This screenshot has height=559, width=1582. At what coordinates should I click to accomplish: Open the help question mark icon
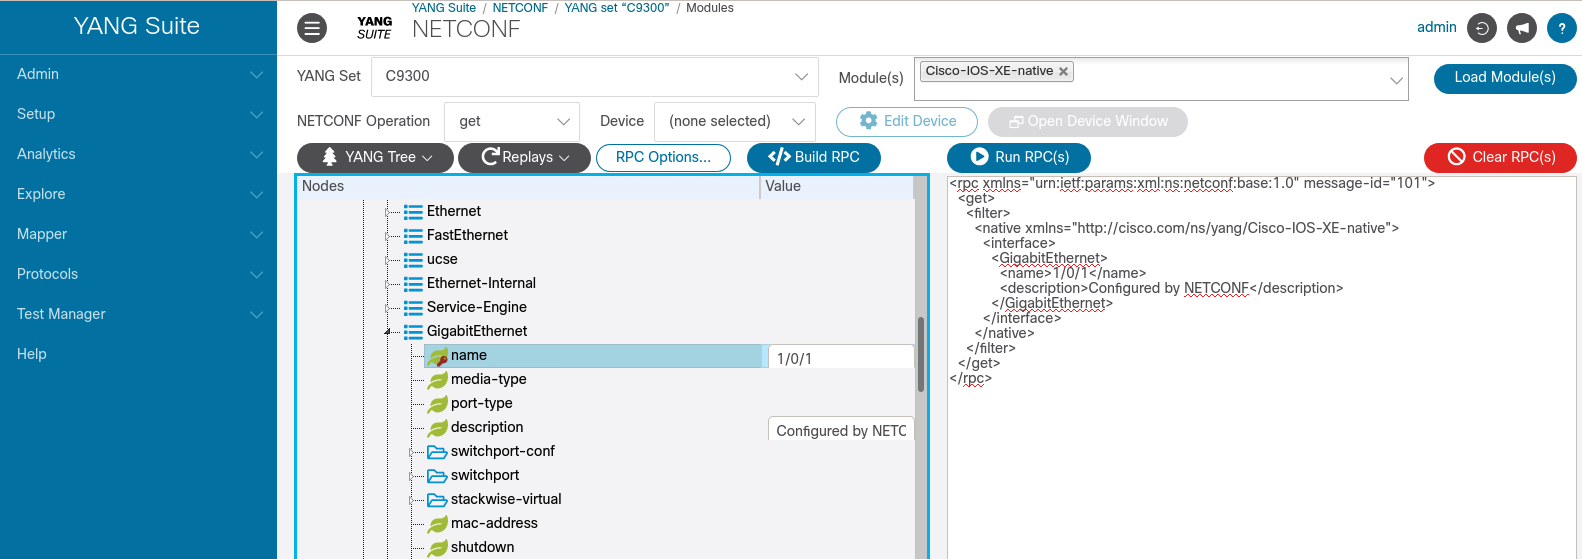click(1562, 28)
